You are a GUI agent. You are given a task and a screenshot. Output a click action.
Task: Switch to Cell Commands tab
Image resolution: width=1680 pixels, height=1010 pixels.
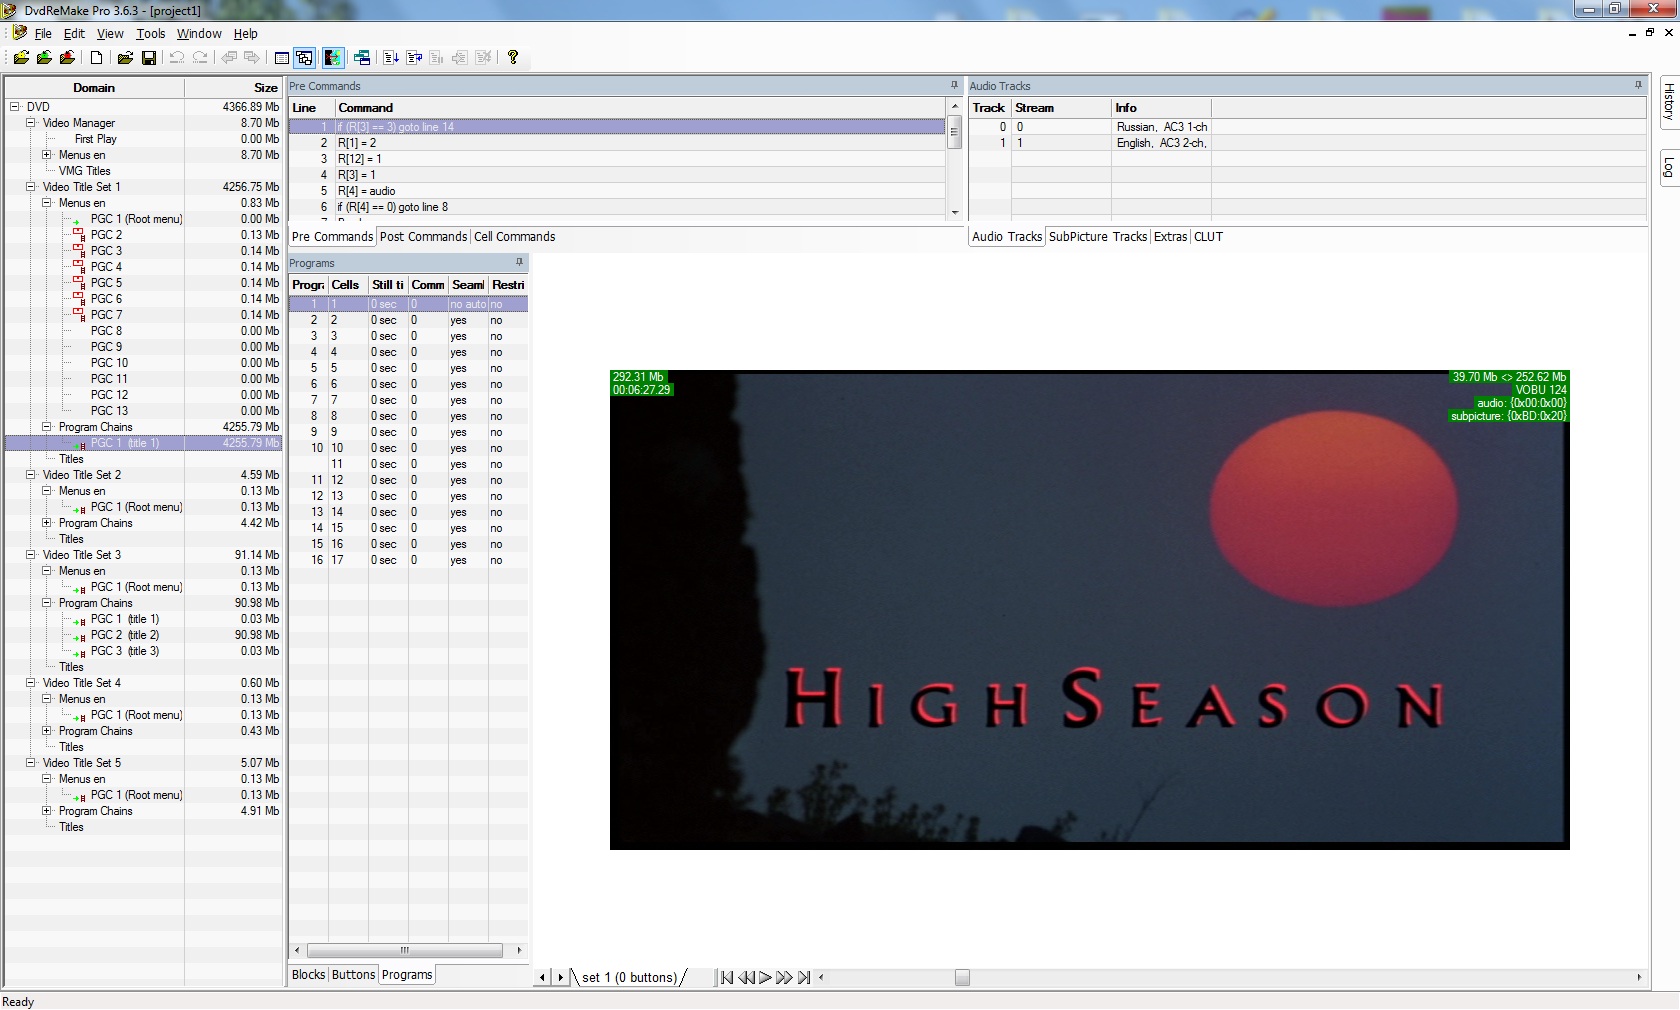(x=514, y=237)
